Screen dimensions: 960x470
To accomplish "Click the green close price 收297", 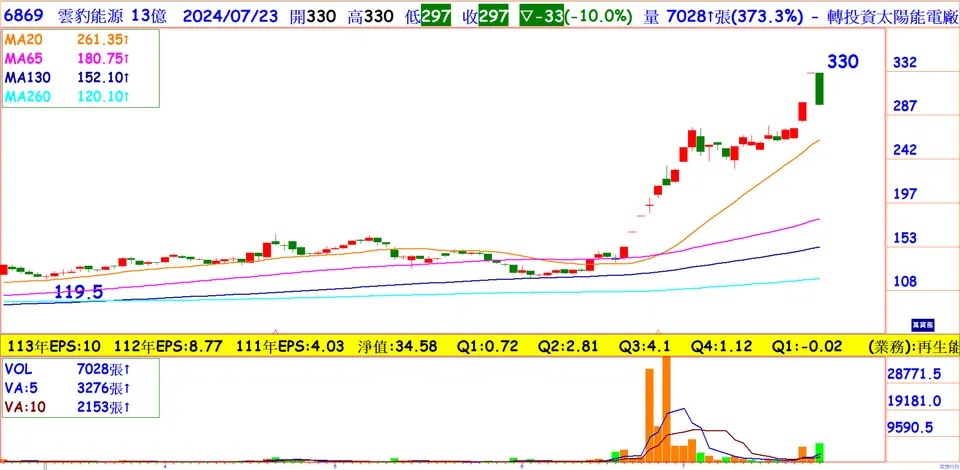I will (485, 15).
